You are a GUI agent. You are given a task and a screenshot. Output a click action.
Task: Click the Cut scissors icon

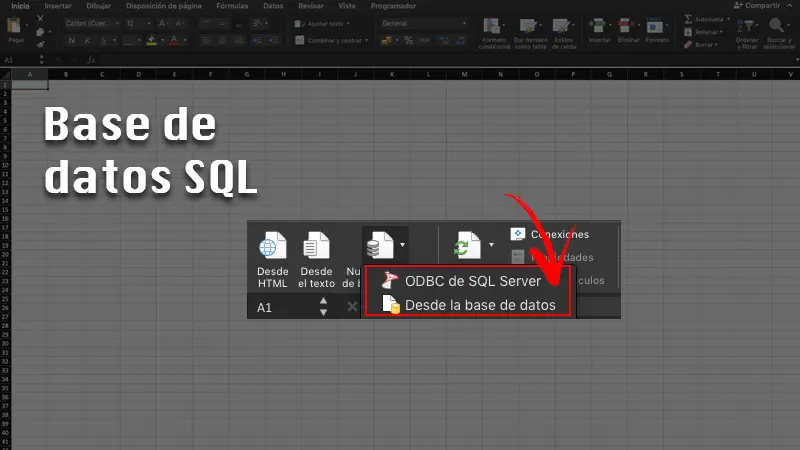[40, 18]
